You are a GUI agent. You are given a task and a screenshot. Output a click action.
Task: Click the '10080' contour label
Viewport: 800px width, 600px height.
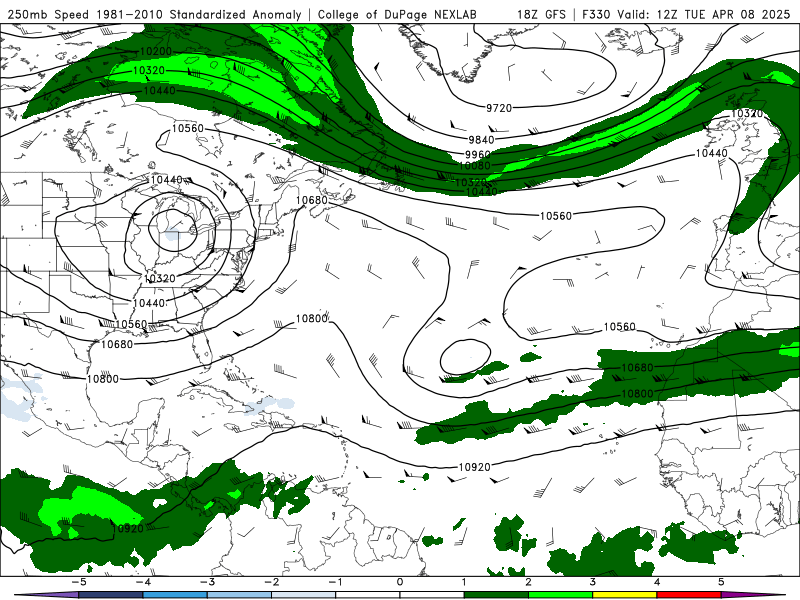click(x=474, y=165)
